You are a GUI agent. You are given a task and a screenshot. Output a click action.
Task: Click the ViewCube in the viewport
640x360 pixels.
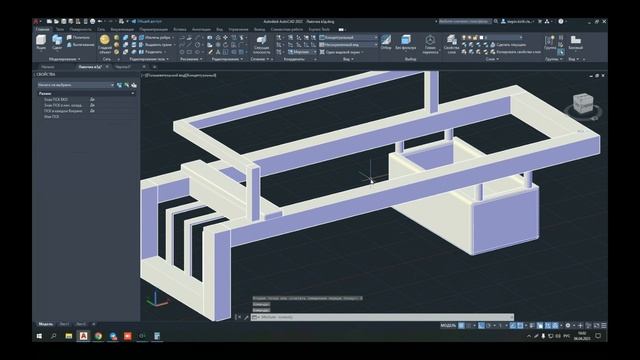pos(582,103)
